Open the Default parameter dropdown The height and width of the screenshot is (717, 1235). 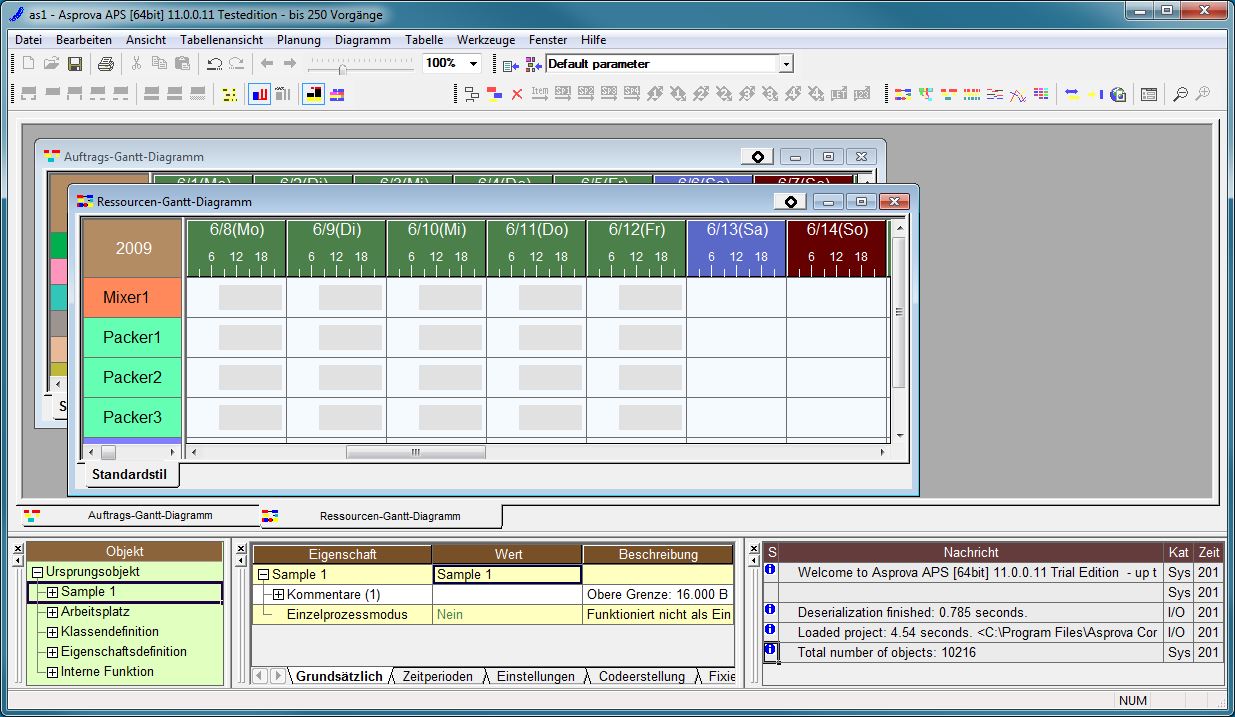pos(785,64)
